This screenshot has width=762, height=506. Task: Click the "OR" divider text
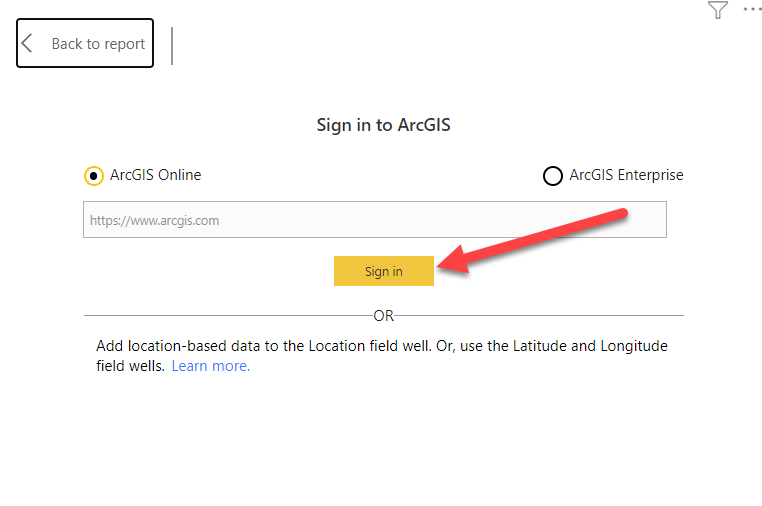384,316
